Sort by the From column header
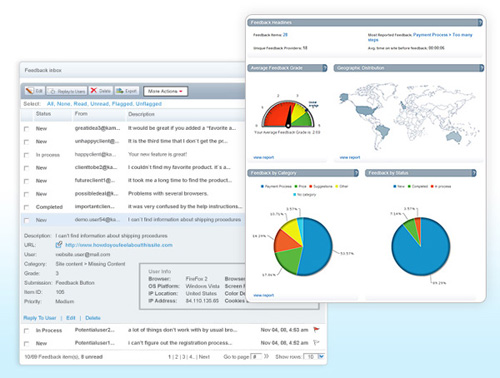The width and height of the screenshot is (500, 378). (x=81, y=114)
